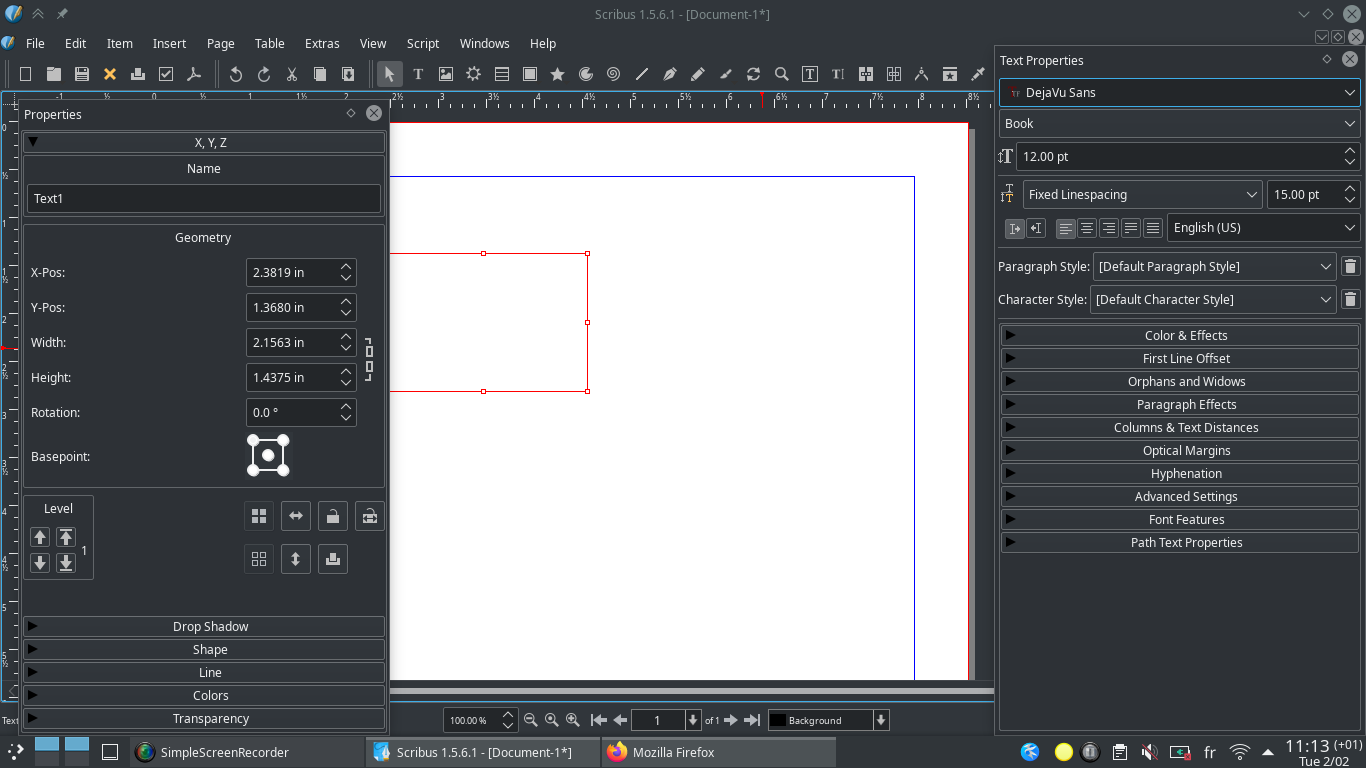Click the Name field containing Text1

[203, 198]
